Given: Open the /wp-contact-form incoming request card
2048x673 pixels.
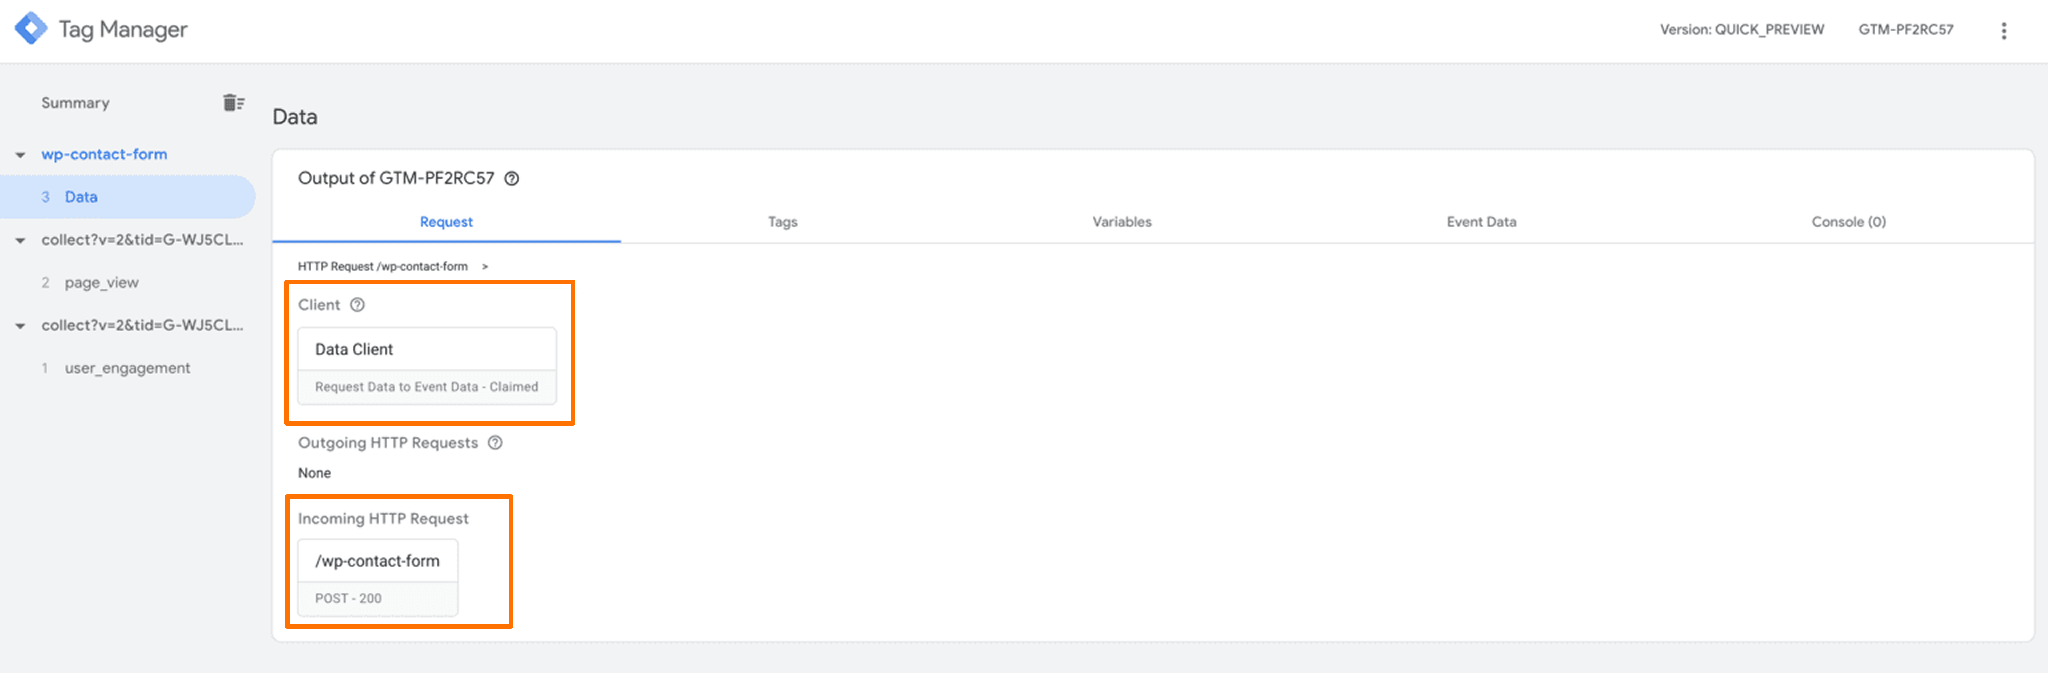Looking at the screenshot, I should 378,578.
